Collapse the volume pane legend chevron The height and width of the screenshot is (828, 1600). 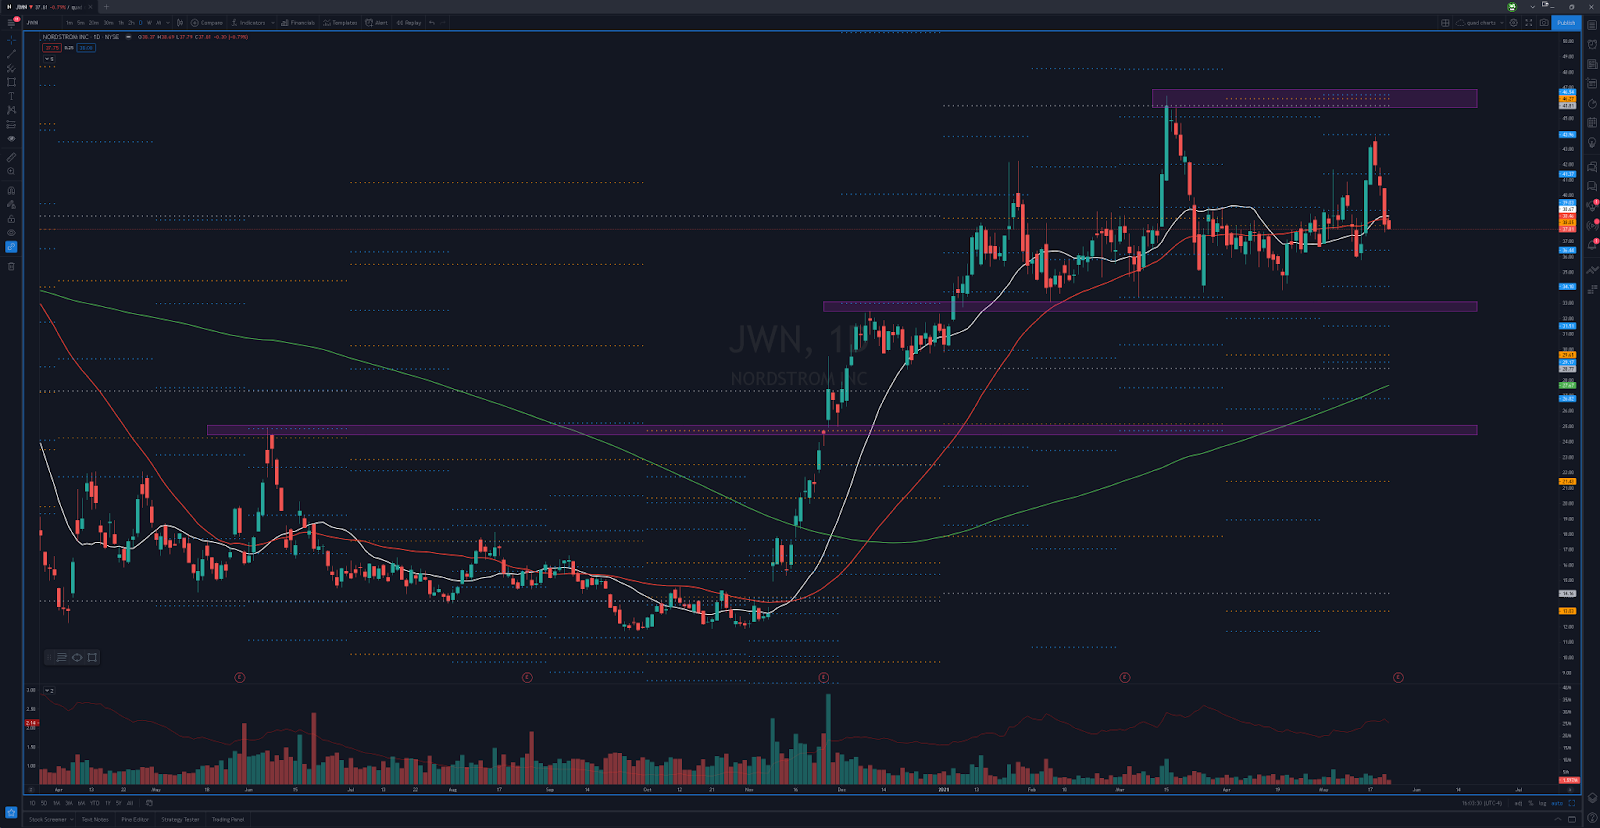47,690
